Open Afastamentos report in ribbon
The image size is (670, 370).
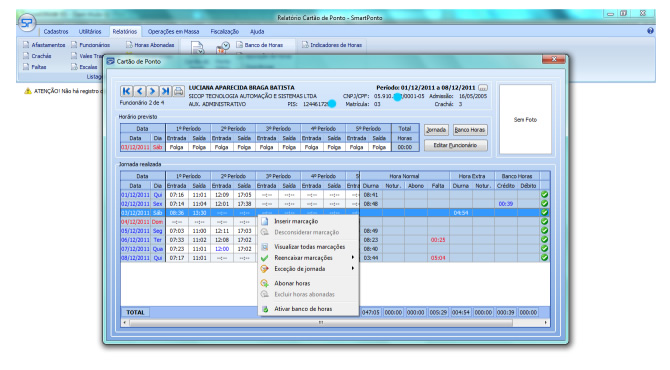pos(44,45)
